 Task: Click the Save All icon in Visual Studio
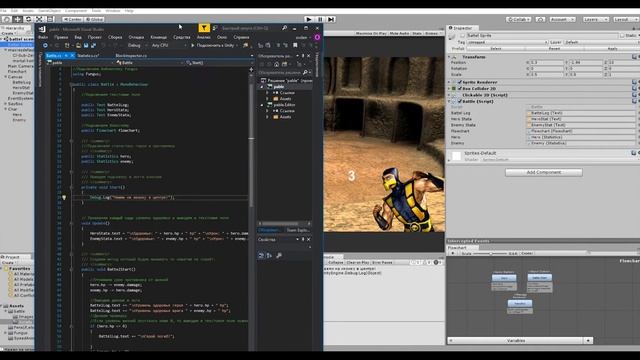pos(93,45)
